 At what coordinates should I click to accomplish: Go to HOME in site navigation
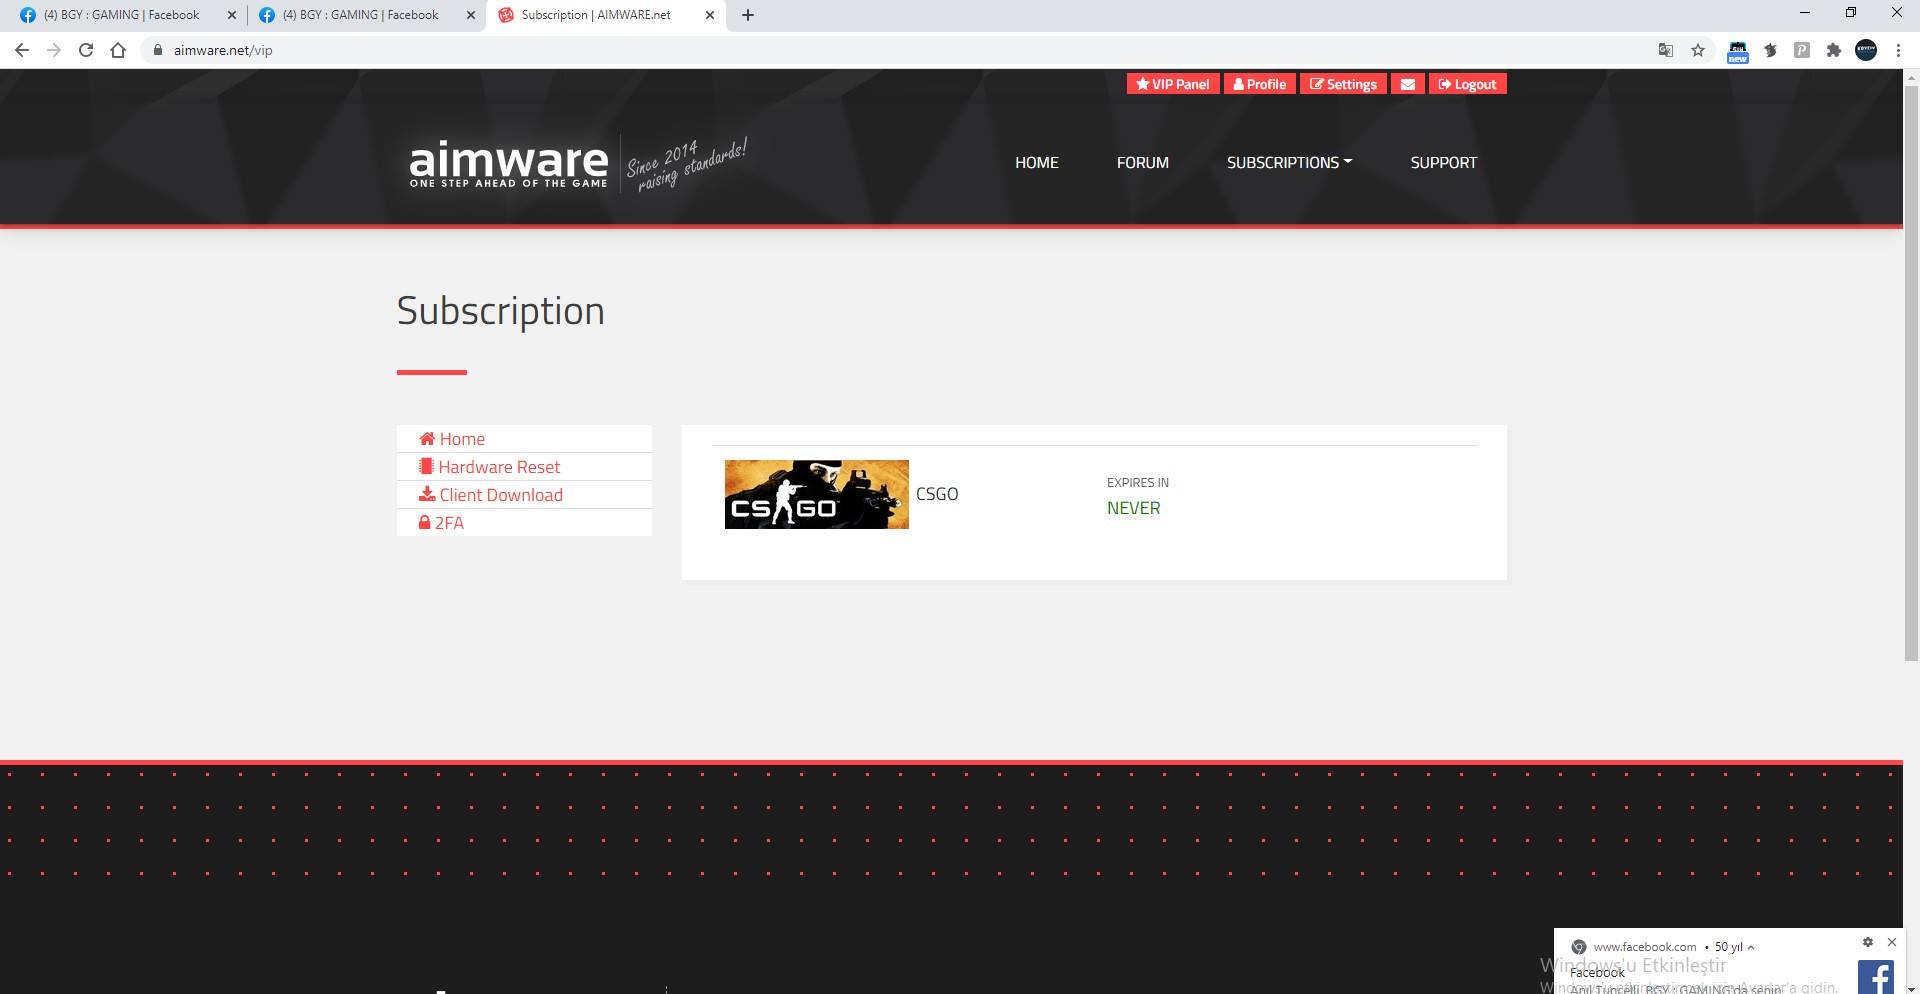[x=1037, y=162]
